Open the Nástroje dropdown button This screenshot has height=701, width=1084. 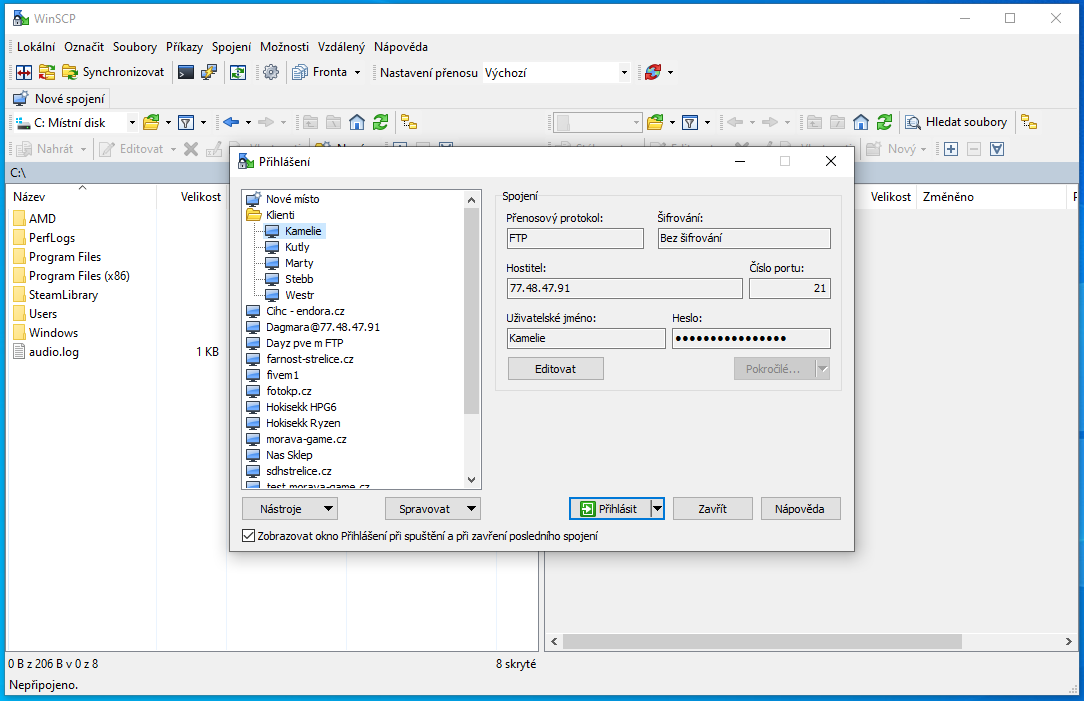tap(289, 509)
